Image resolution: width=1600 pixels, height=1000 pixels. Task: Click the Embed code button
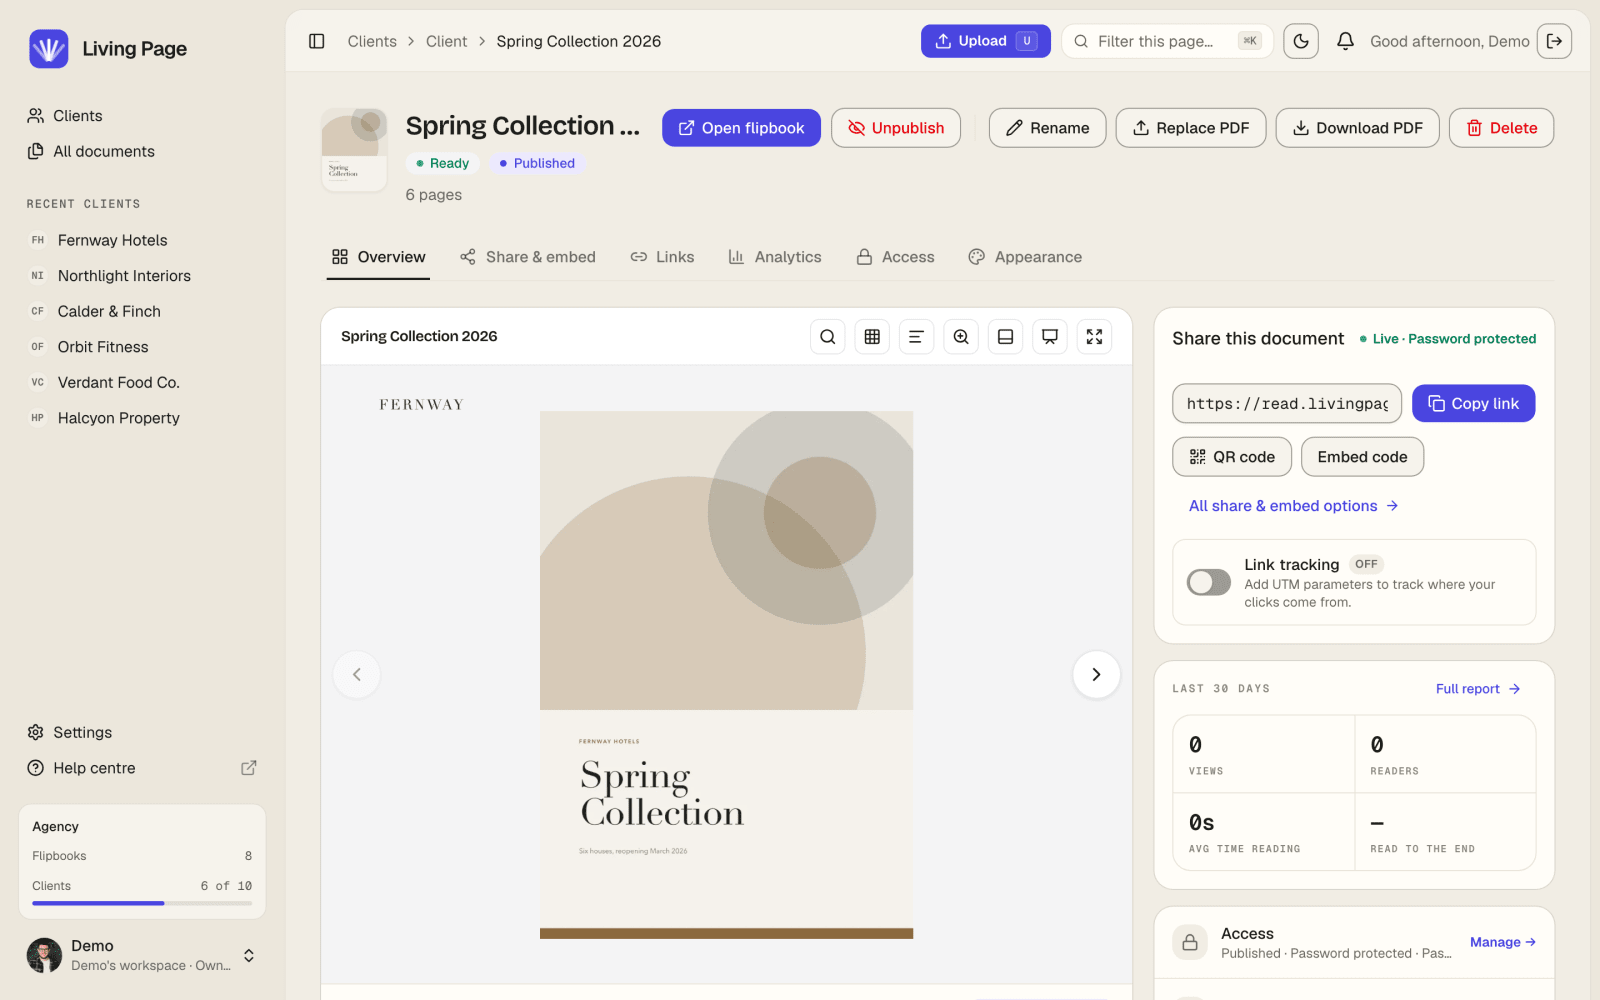pos(1362,457)
